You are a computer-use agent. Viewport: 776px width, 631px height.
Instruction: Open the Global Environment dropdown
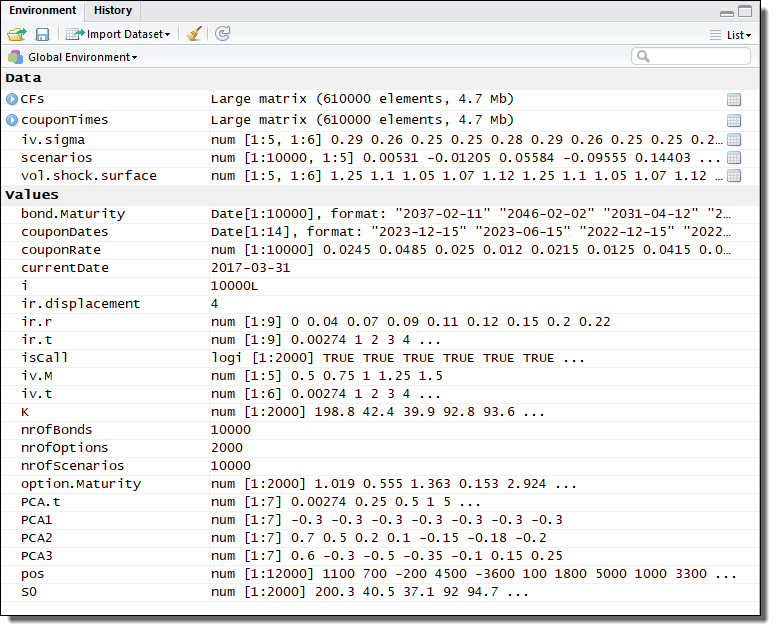[73, 57]
